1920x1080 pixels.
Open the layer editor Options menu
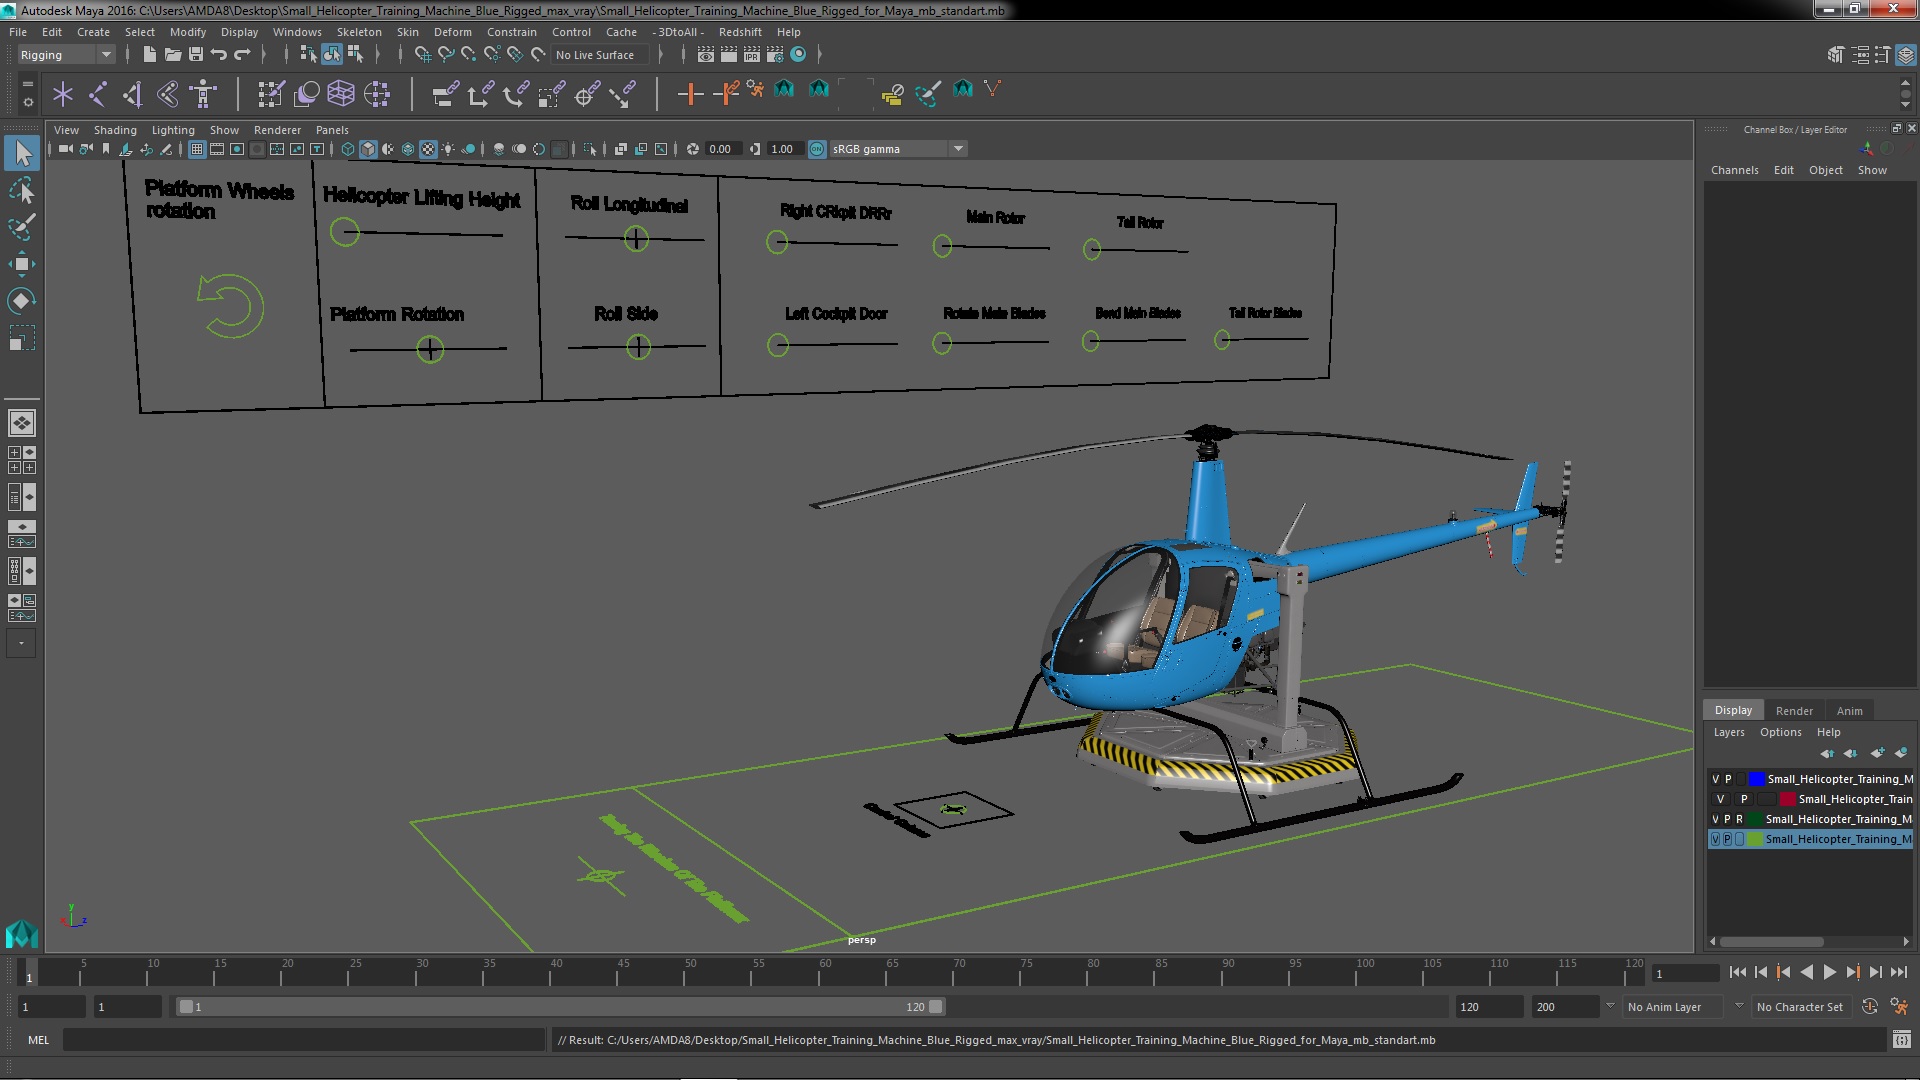[1781, 732]
